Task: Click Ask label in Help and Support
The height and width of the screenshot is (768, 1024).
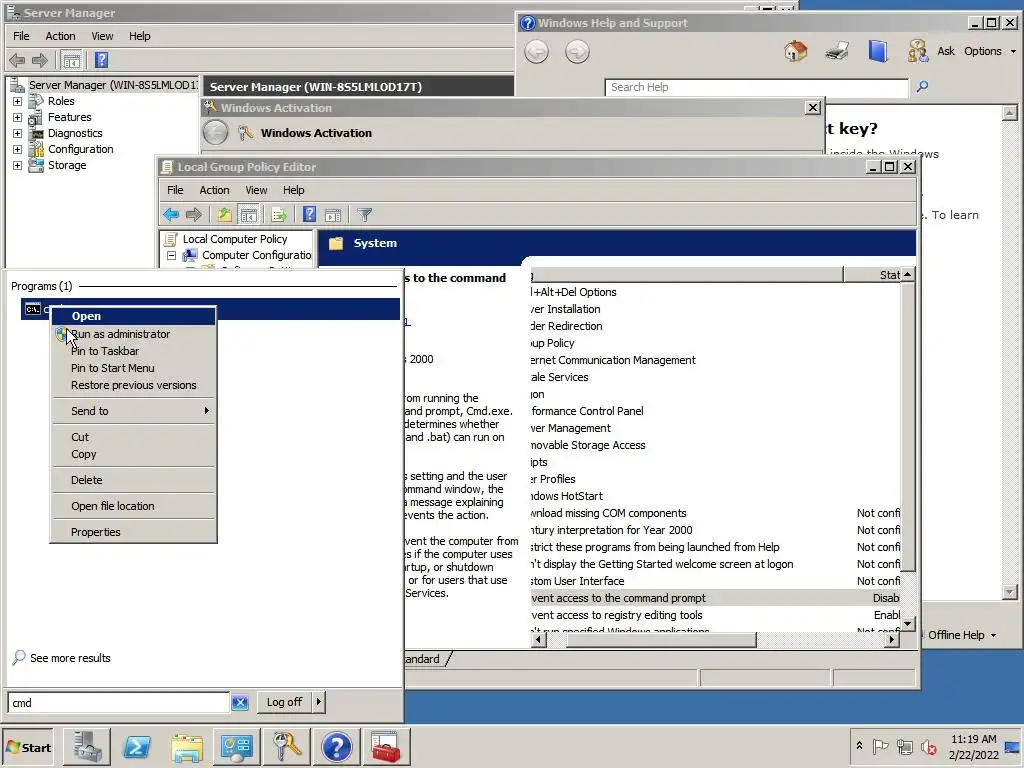Action: tap(946, 51)
